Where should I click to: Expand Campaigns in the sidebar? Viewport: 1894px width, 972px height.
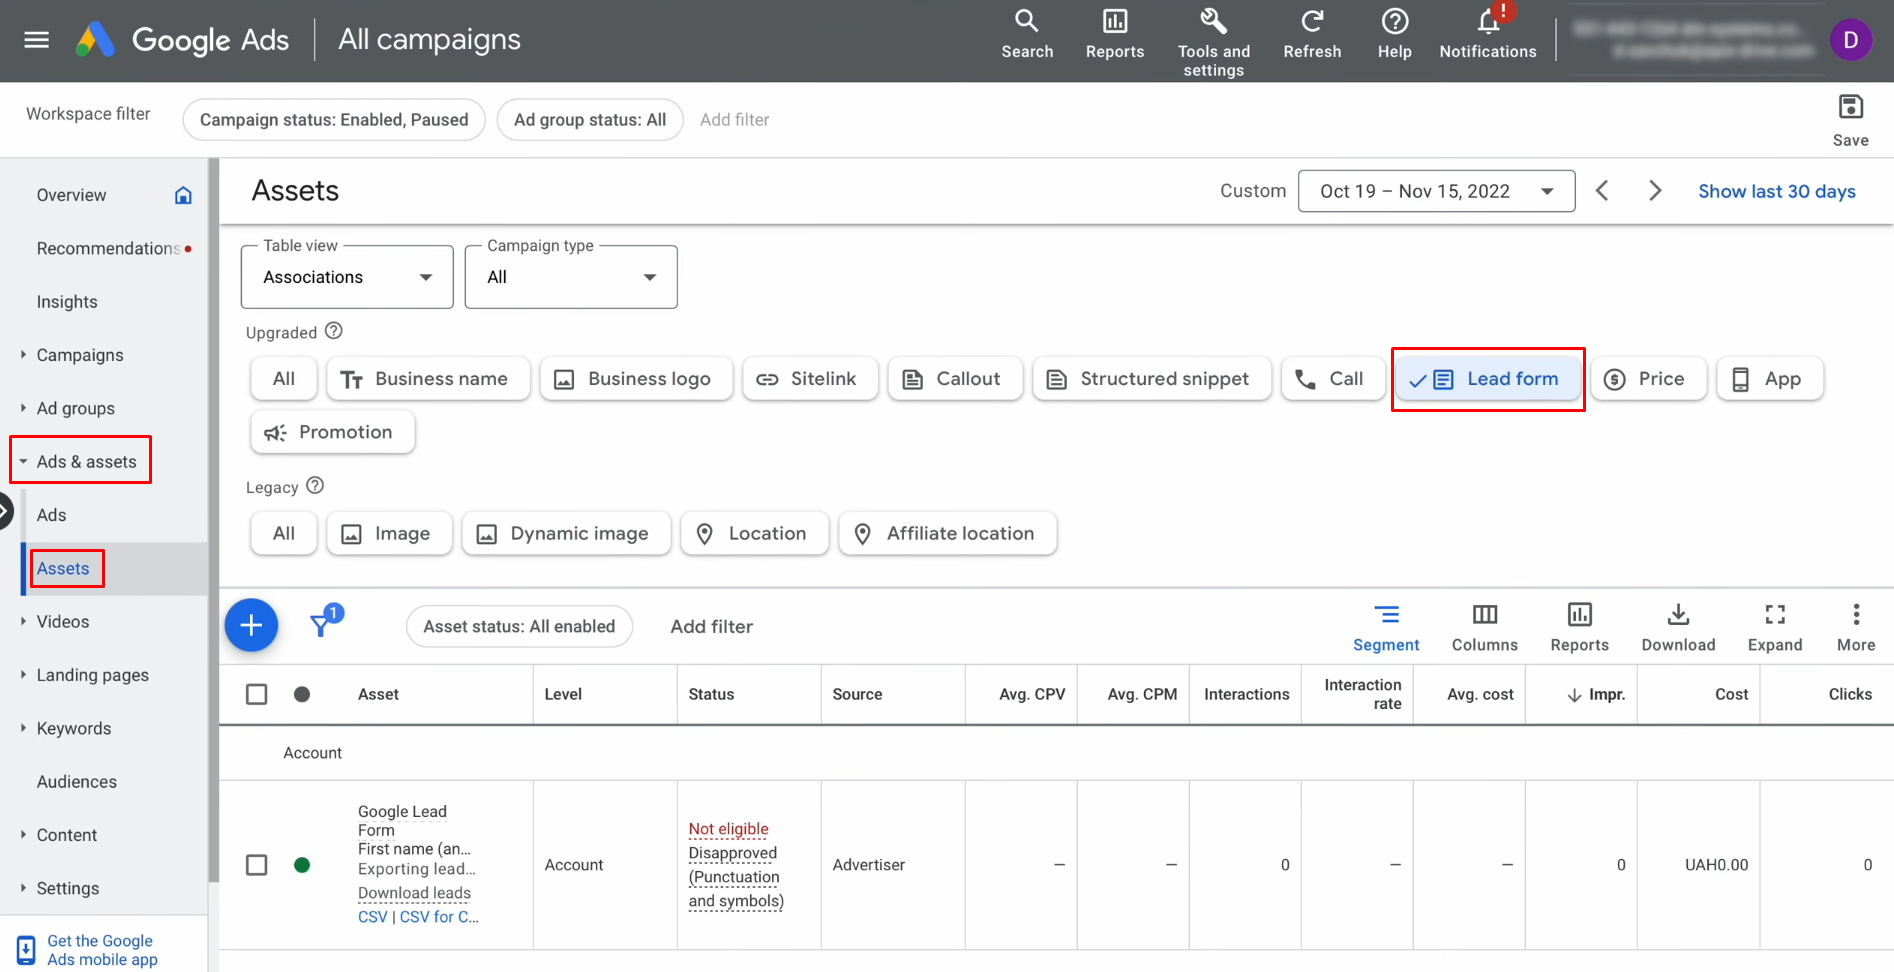coord(23,355)
